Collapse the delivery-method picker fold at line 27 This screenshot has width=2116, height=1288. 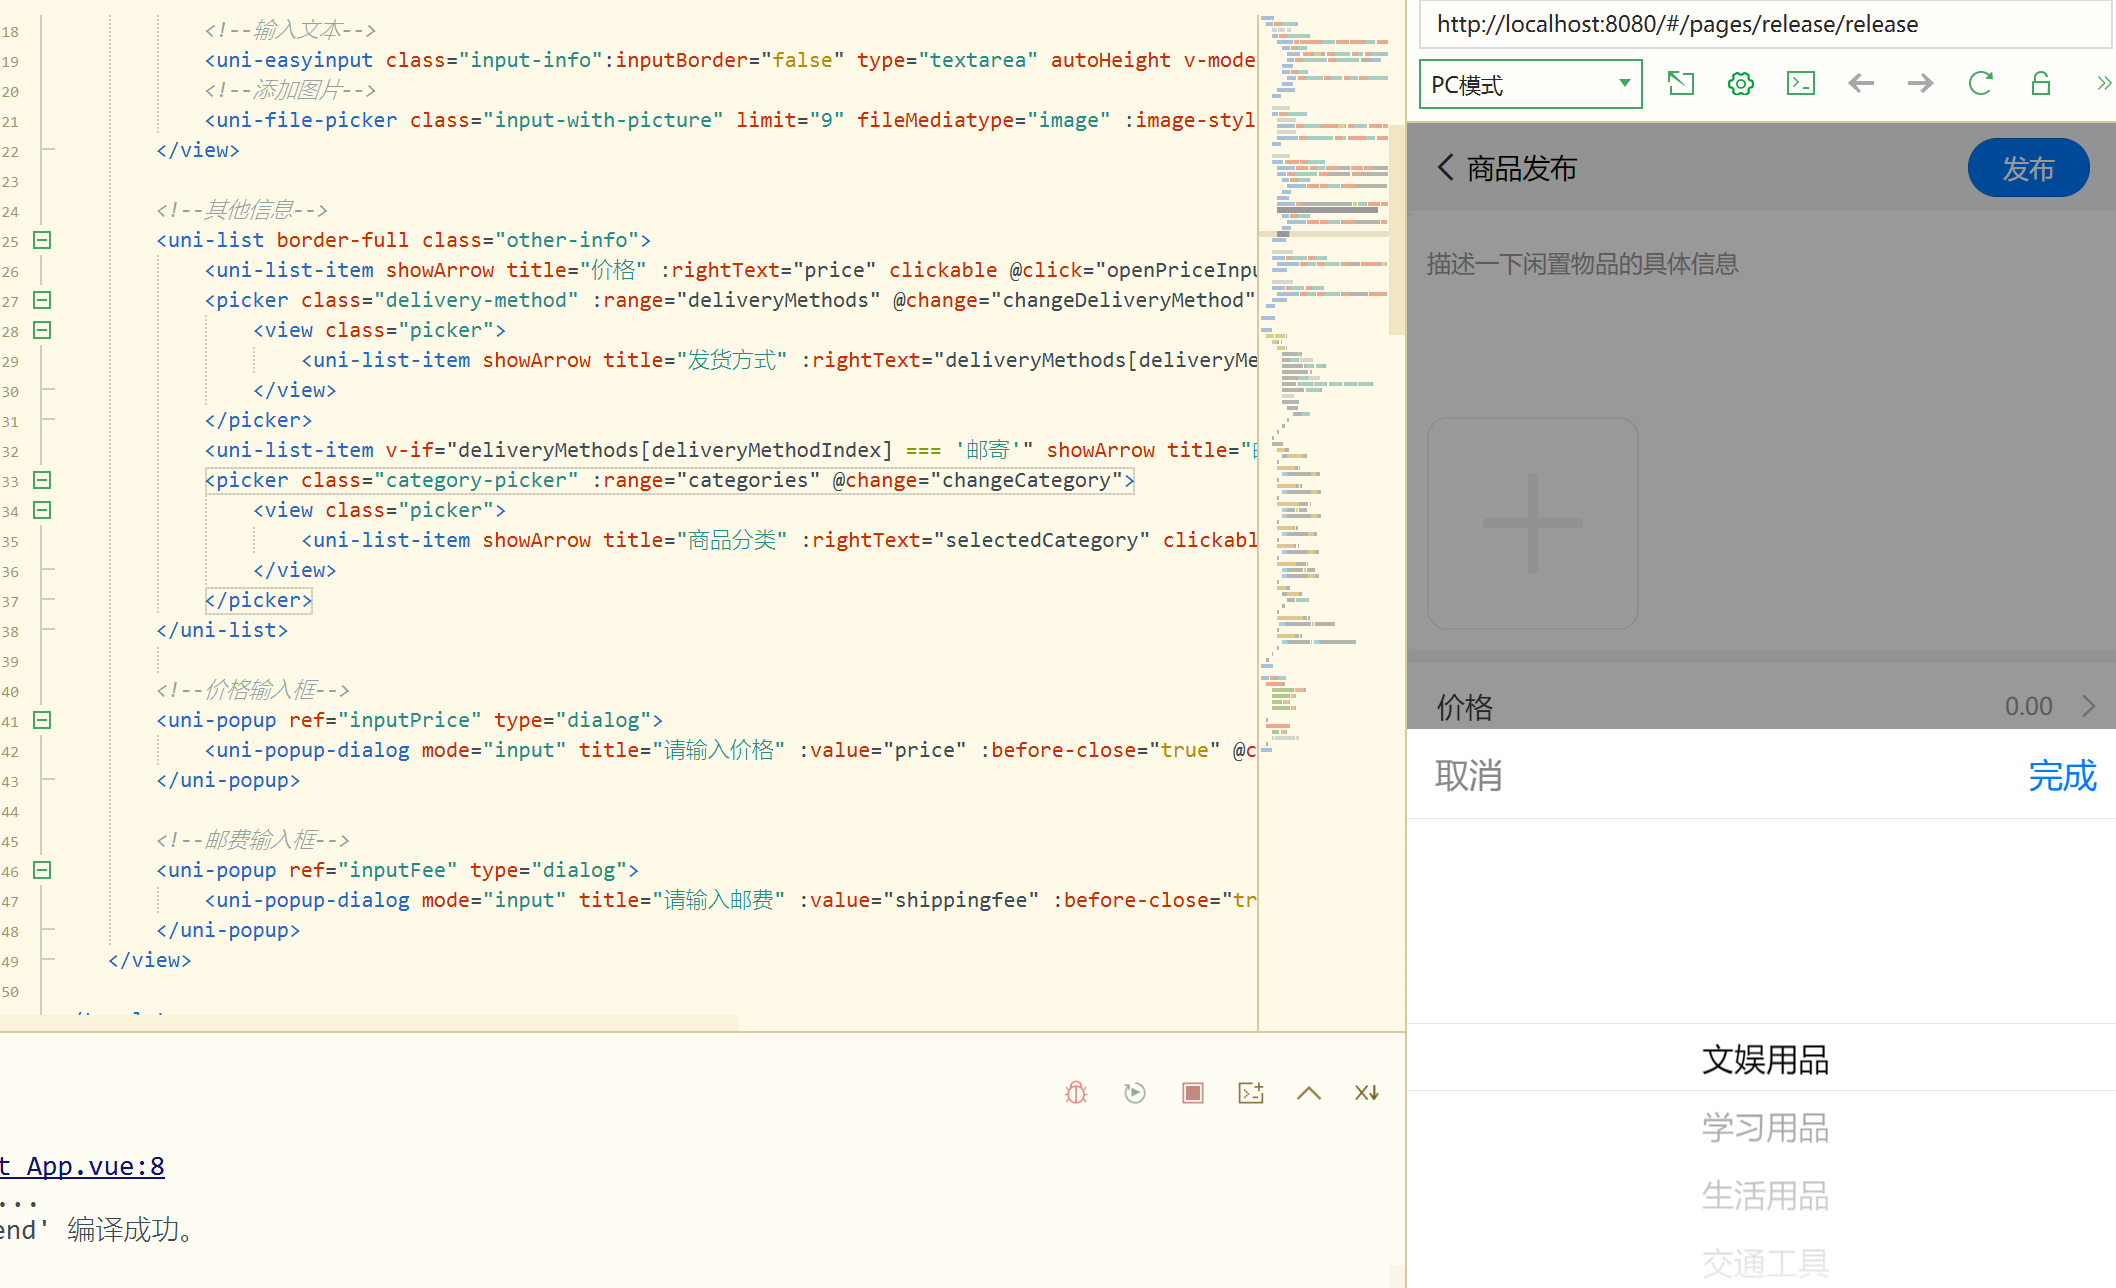tap(42, 300)
